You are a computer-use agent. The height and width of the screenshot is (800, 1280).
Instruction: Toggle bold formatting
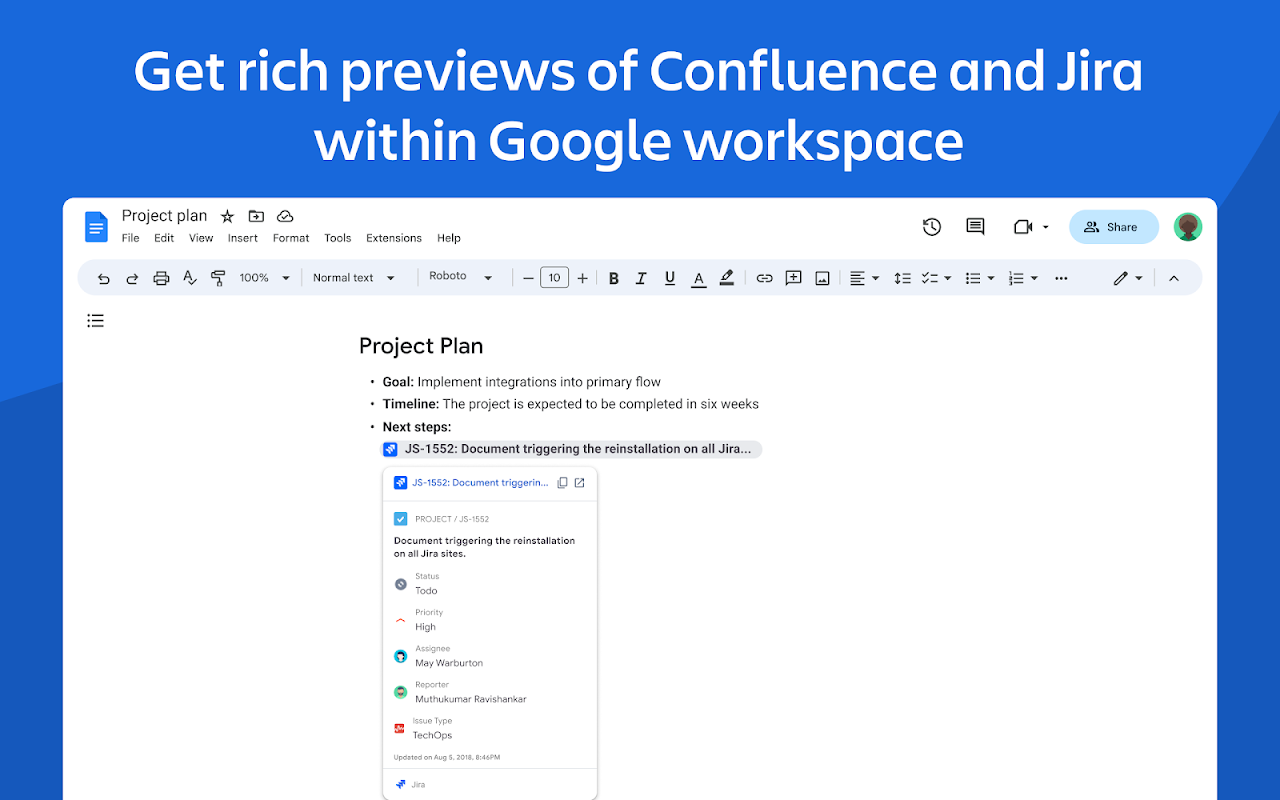point(614,278)
